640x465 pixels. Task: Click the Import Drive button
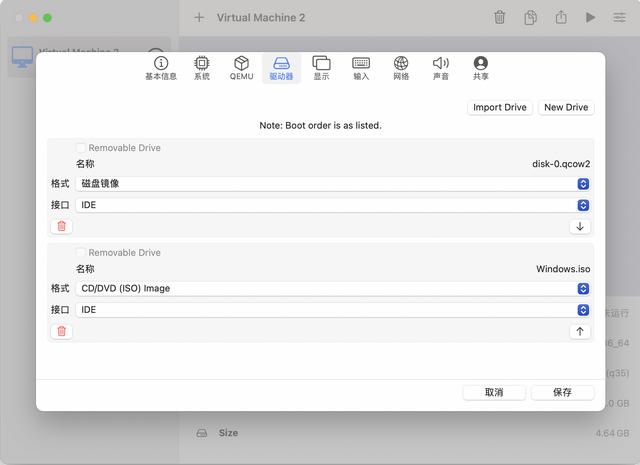[x=500, y=107]
